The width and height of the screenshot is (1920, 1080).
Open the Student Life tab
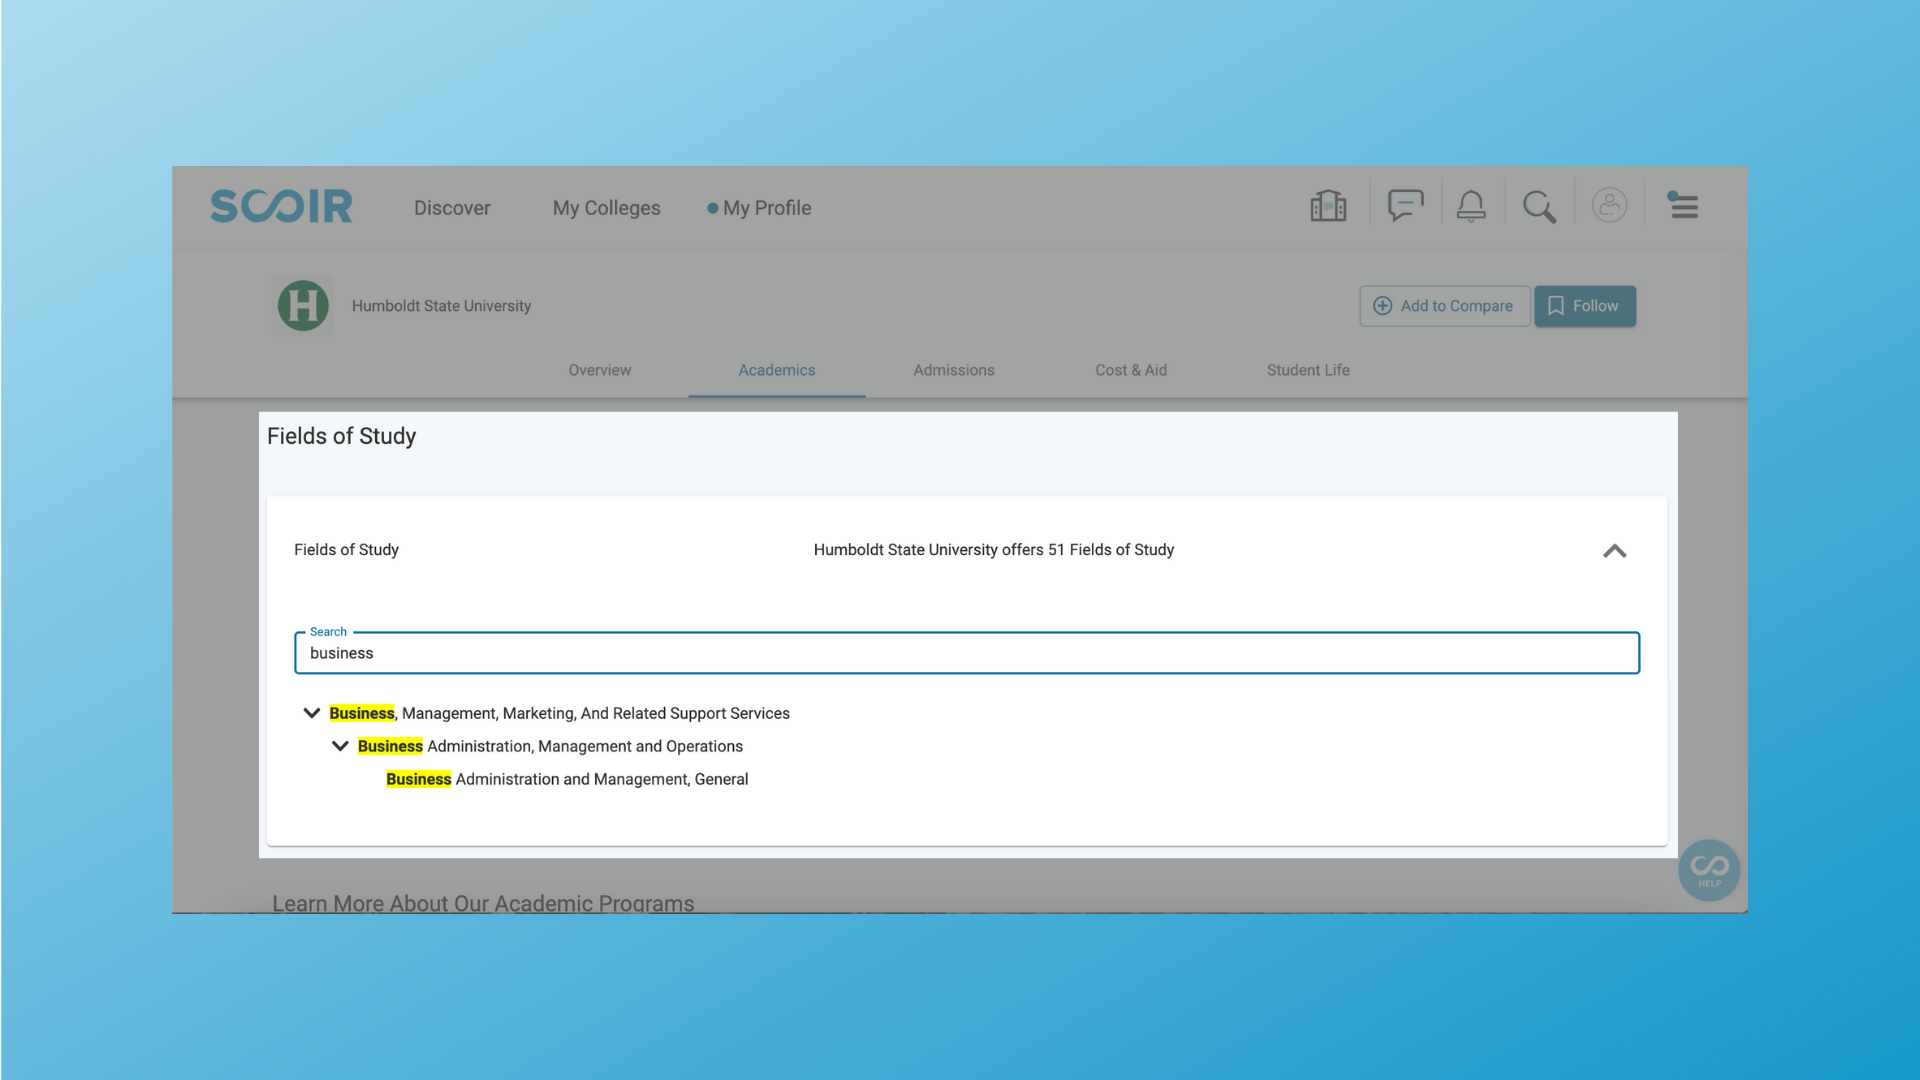pos(1308,370)
